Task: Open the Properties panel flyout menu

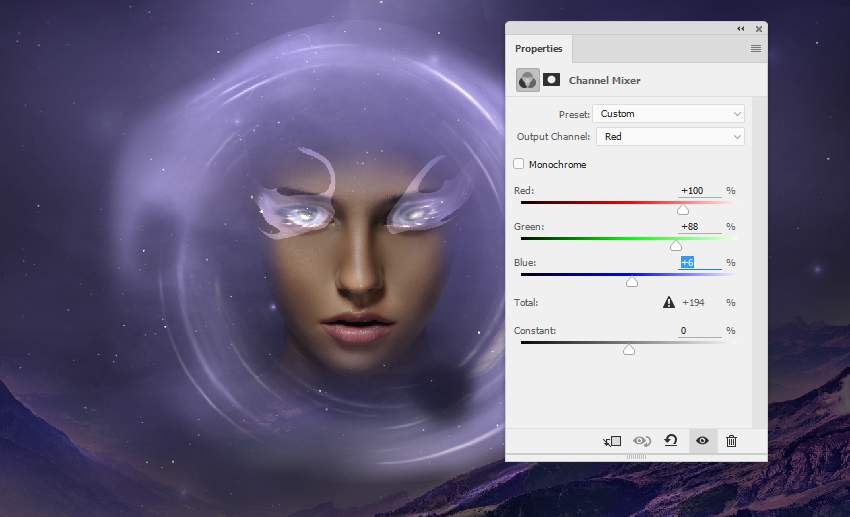Action: (x=756, y=49)
